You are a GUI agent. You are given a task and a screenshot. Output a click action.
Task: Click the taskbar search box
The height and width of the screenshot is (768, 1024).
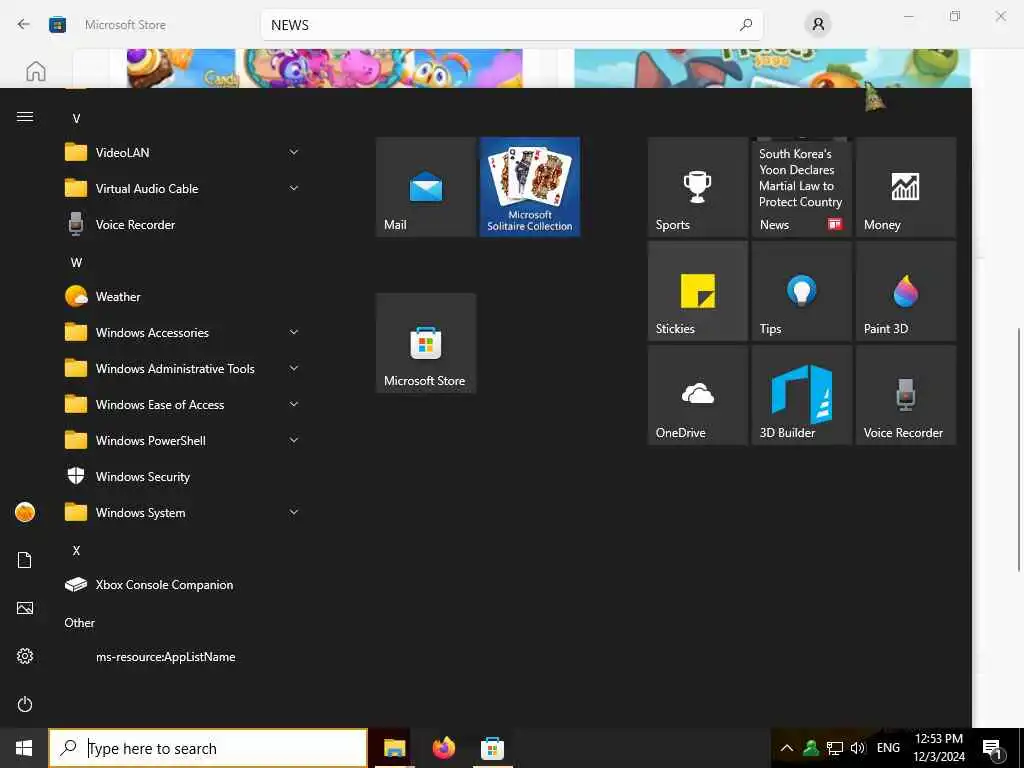click(208, 748)
